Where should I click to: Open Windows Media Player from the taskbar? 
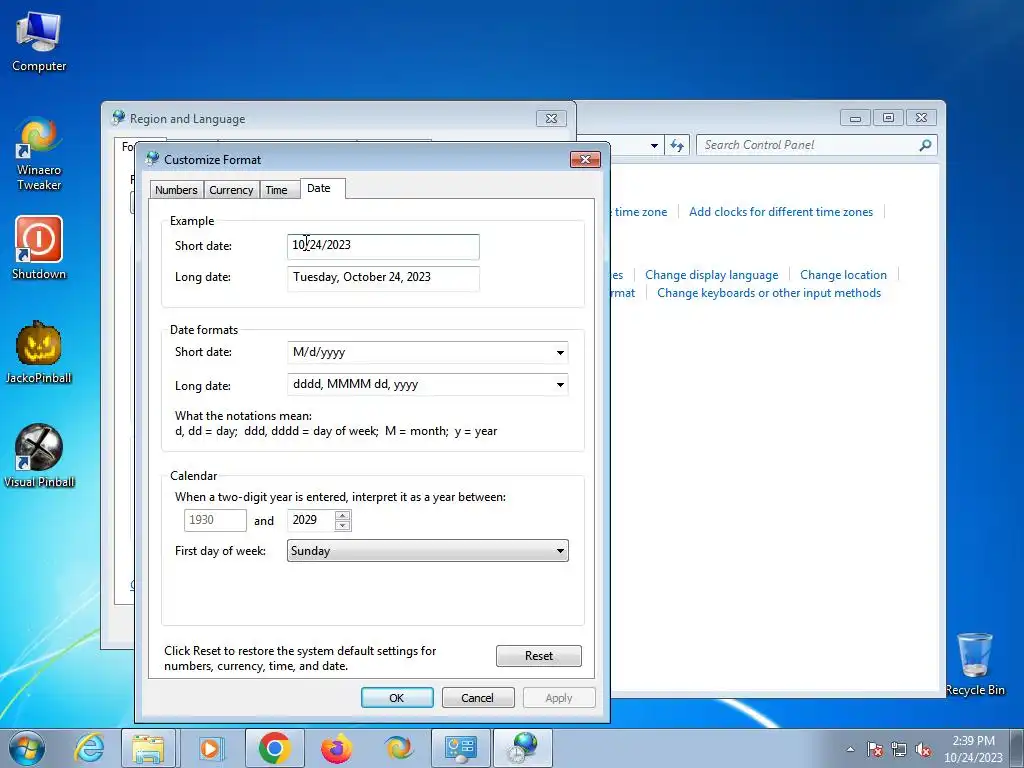point(210,748)
